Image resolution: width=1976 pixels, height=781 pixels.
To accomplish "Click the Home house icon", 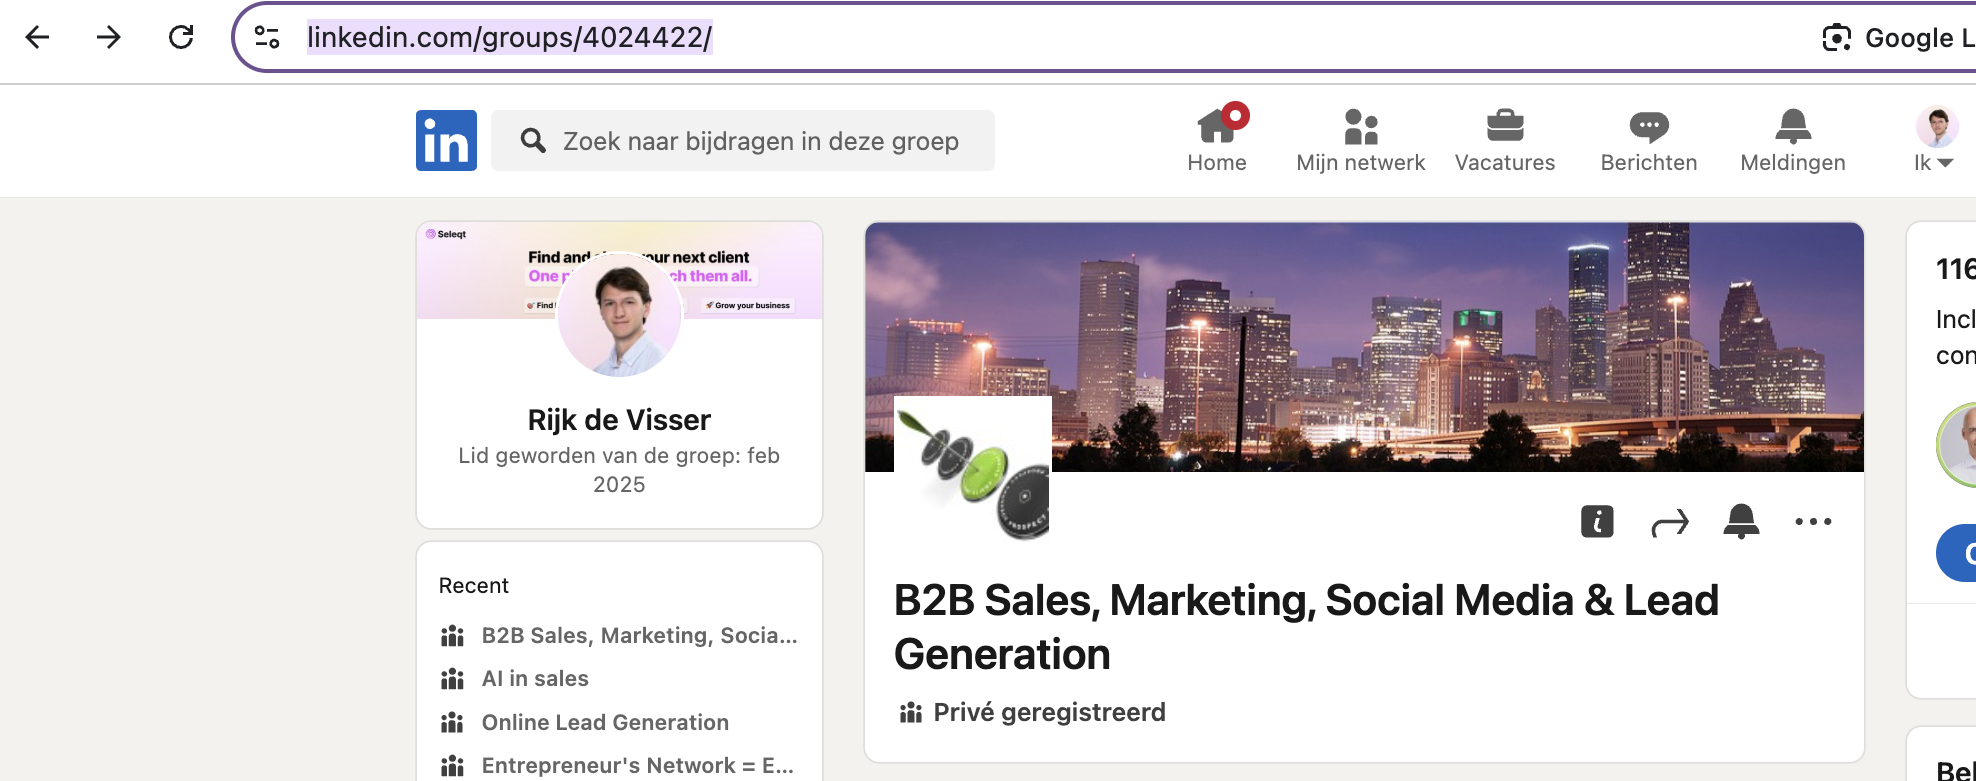I will 1217,126.
